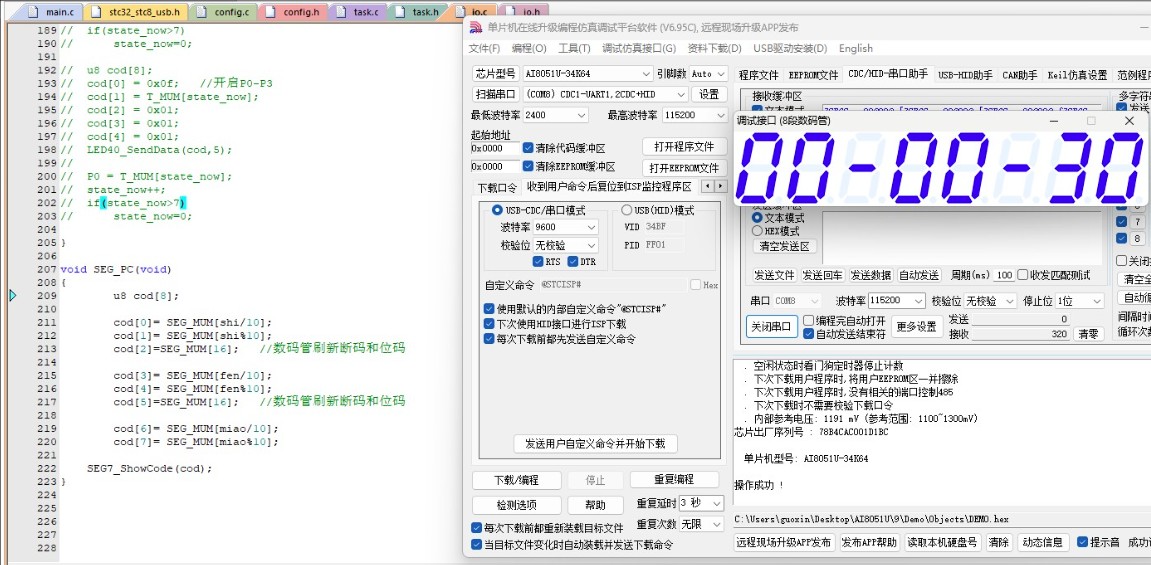Open the 编程(O) menu

click(529, 48)
